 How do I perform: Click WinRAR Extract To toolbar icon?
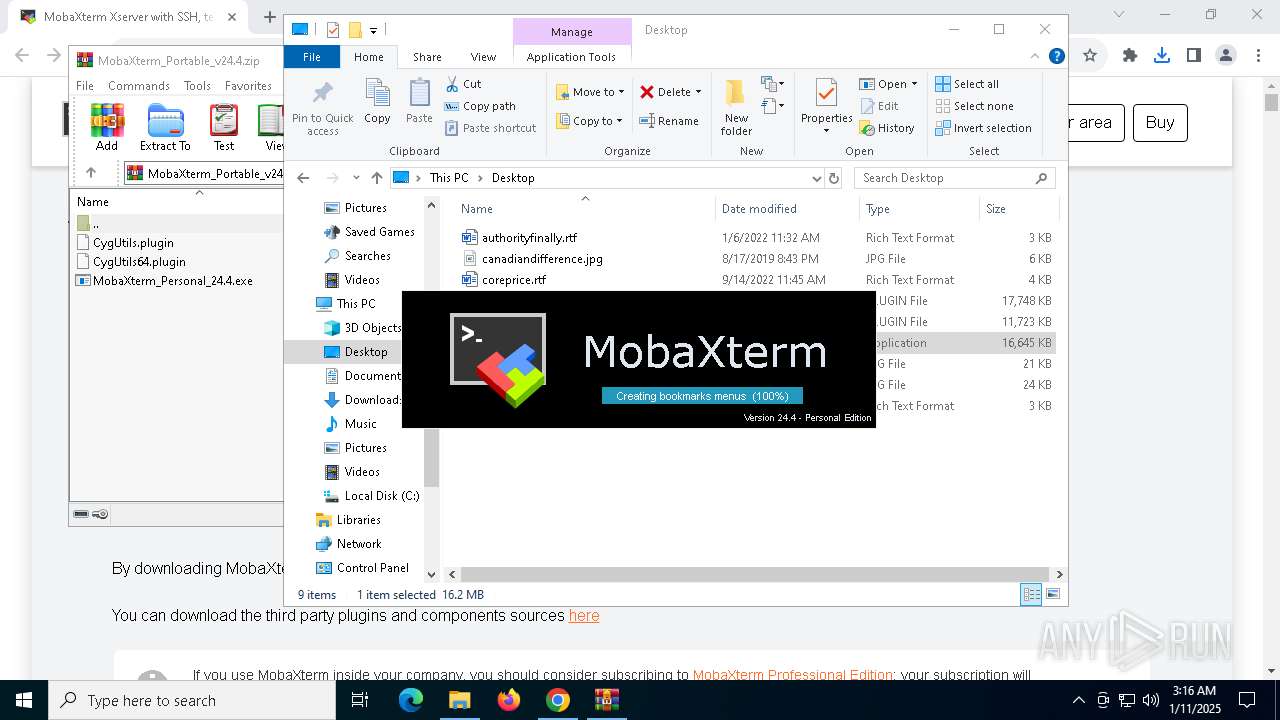click(165, 127)
